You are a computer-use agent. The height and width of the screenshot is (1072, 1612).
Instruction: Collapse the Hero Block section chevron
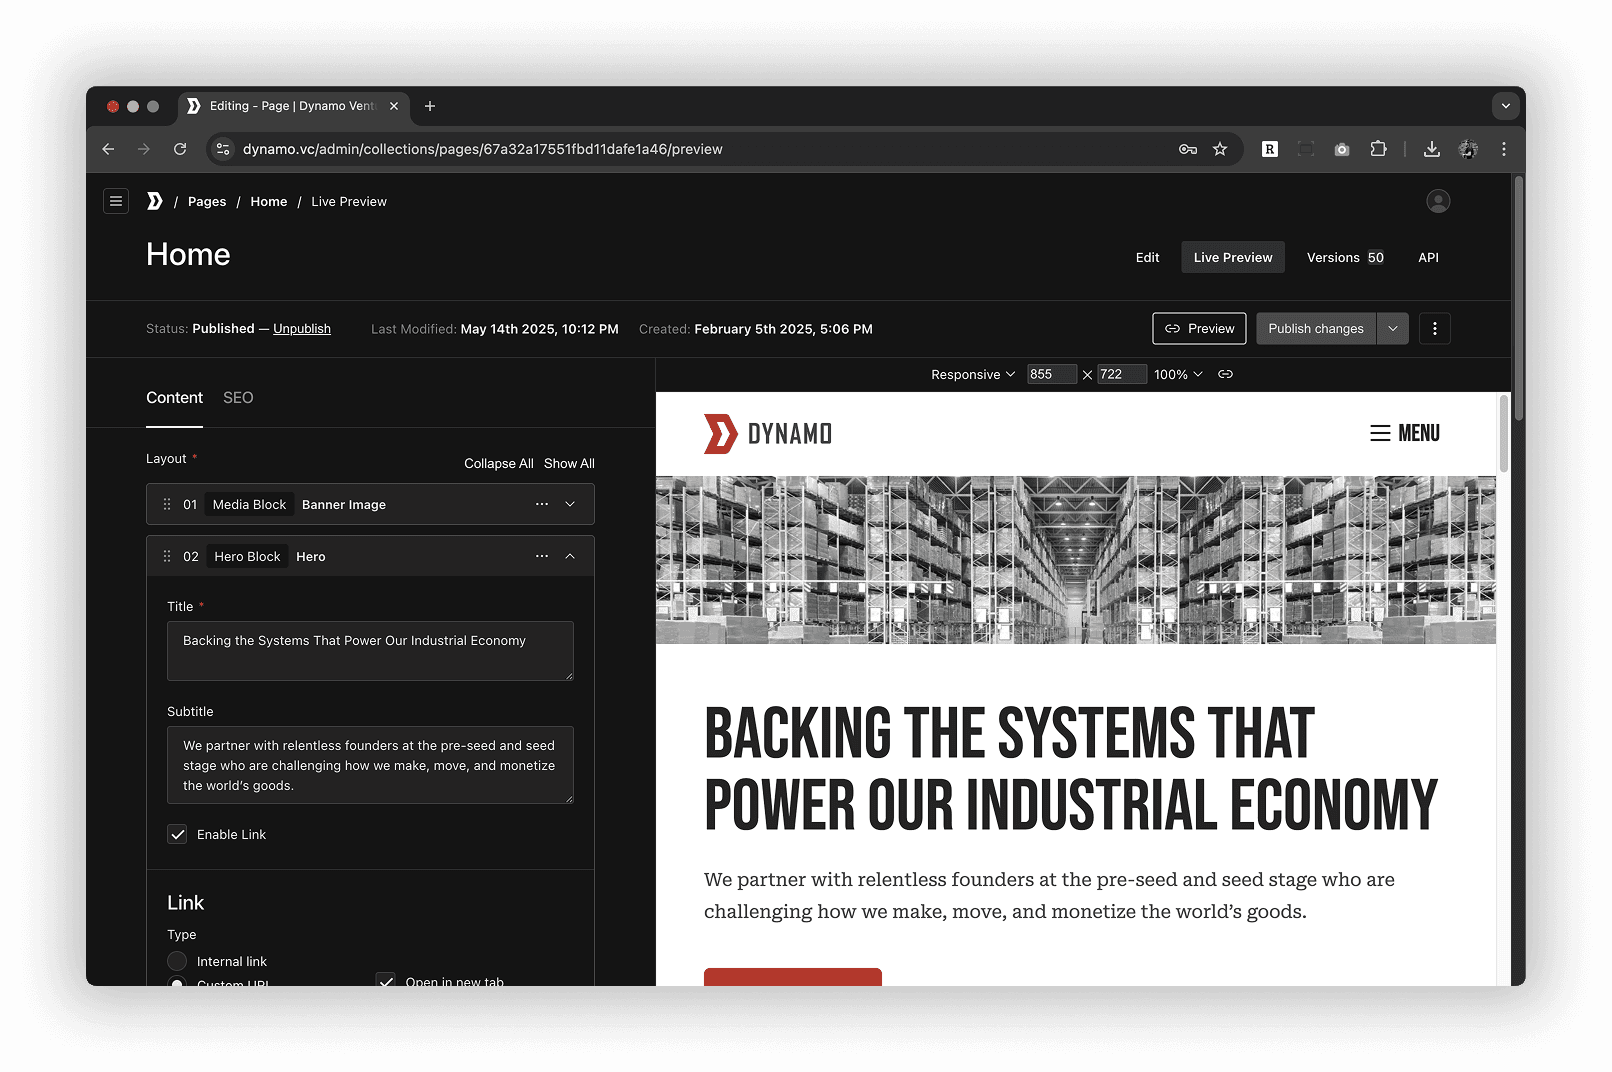(x=569, y=556)
